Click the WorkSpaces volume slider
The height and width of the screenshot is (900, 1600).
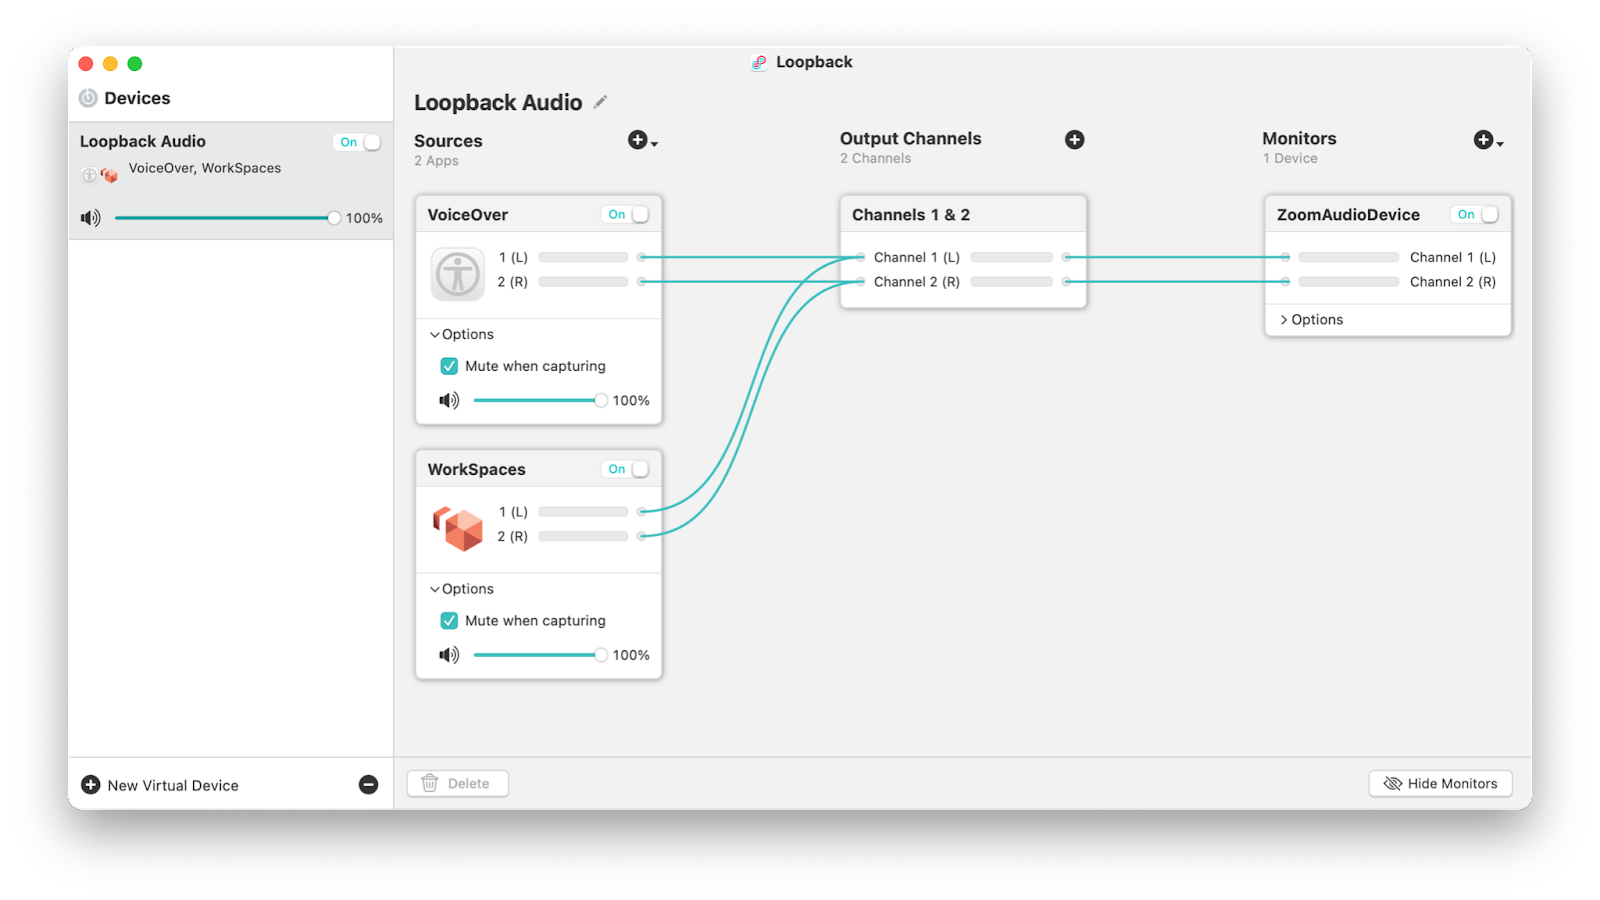(x=540, y=655)
